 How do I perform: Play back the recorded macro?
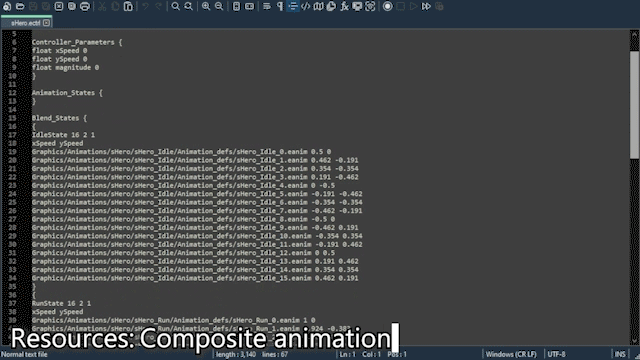point(413,6)
